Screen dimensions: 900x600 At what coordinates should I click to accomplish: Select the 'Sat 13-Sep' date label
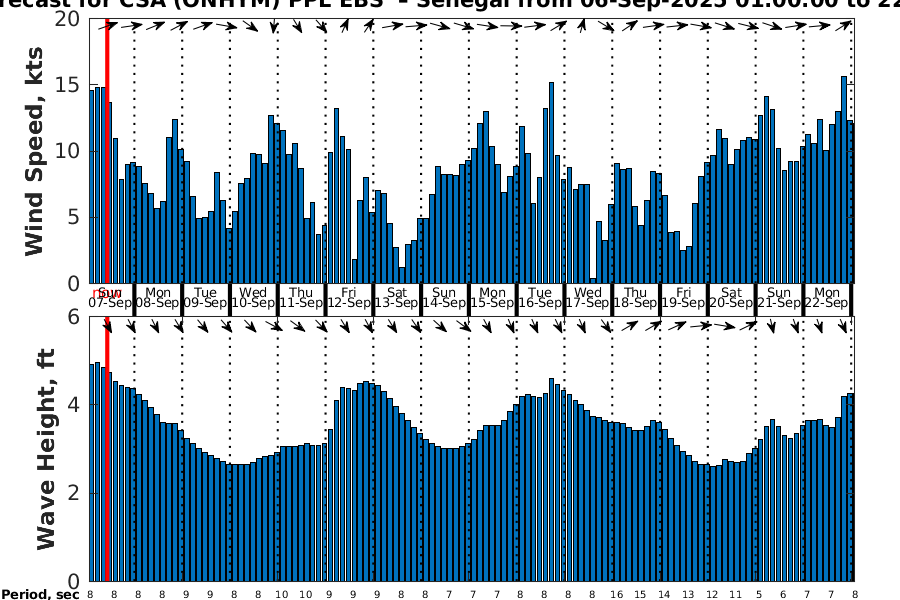click(397, 297)
